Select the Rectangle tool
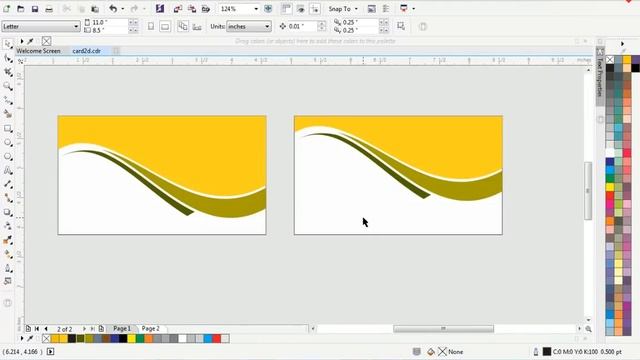Screen dimensions: 640x360 (7, 129)
